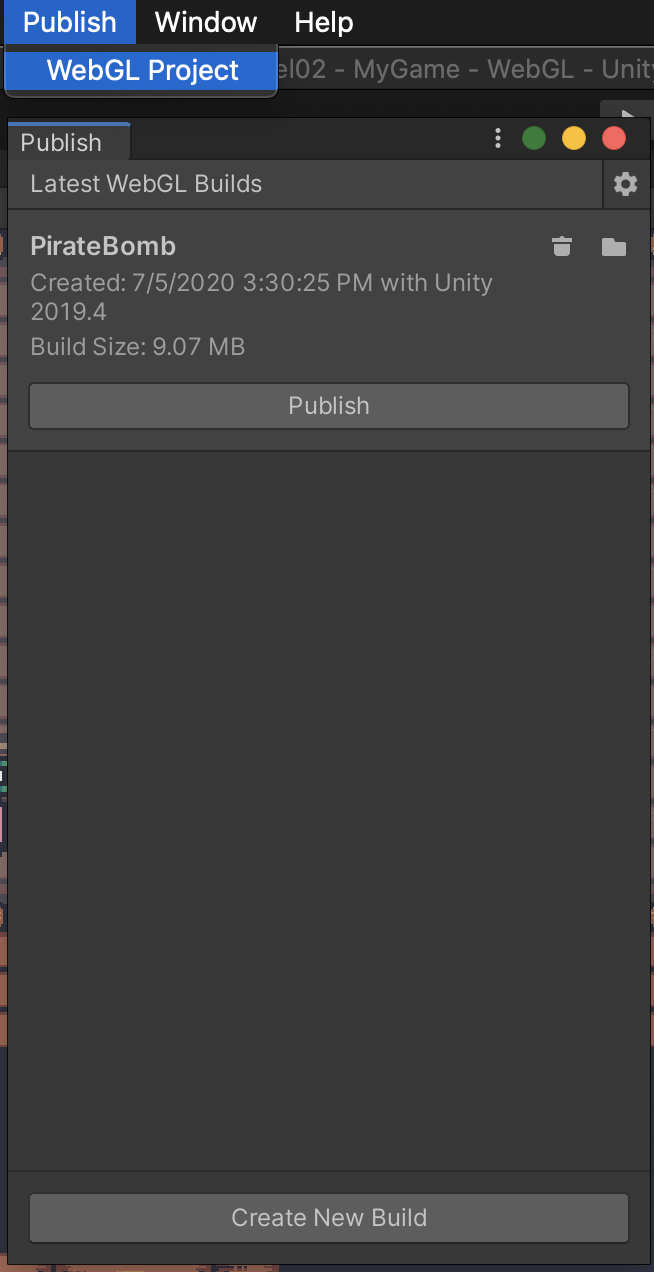
Task: Open the Publish menu in menu bar
Action: [x=70, y=21]
